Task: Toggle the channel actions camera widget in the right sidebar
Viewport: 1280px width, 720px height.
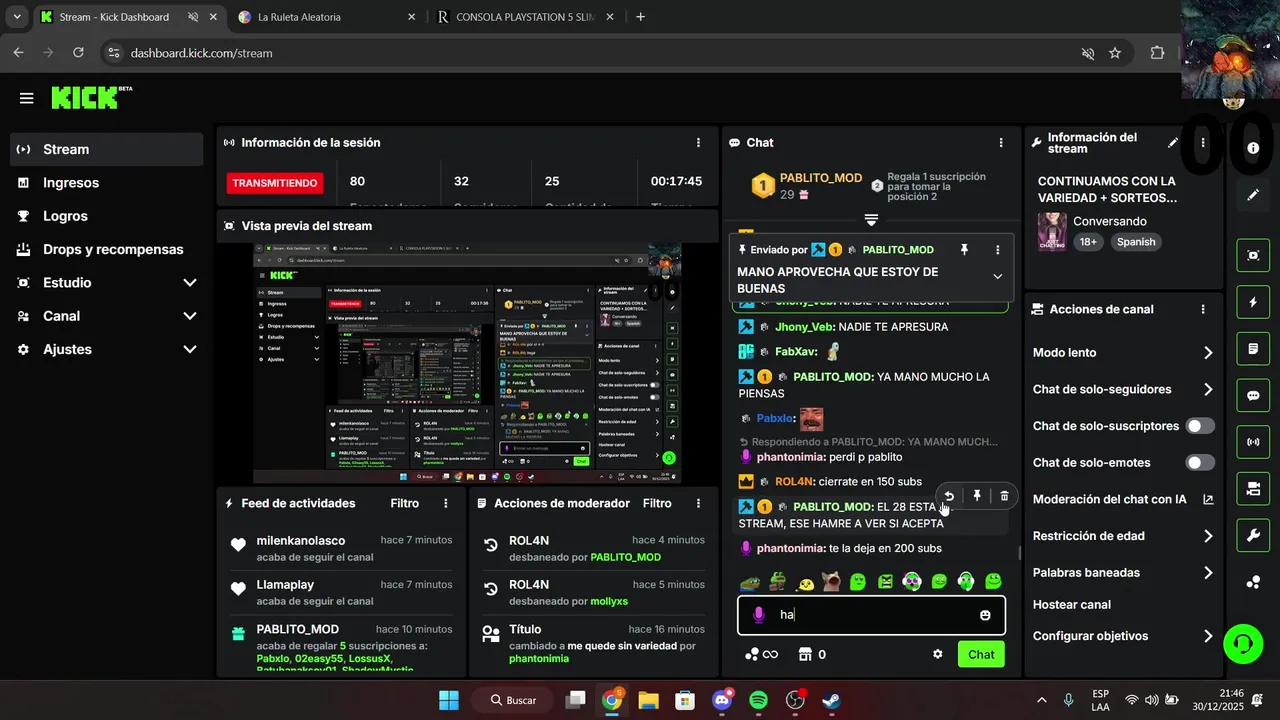Action: pos(1253,488)
